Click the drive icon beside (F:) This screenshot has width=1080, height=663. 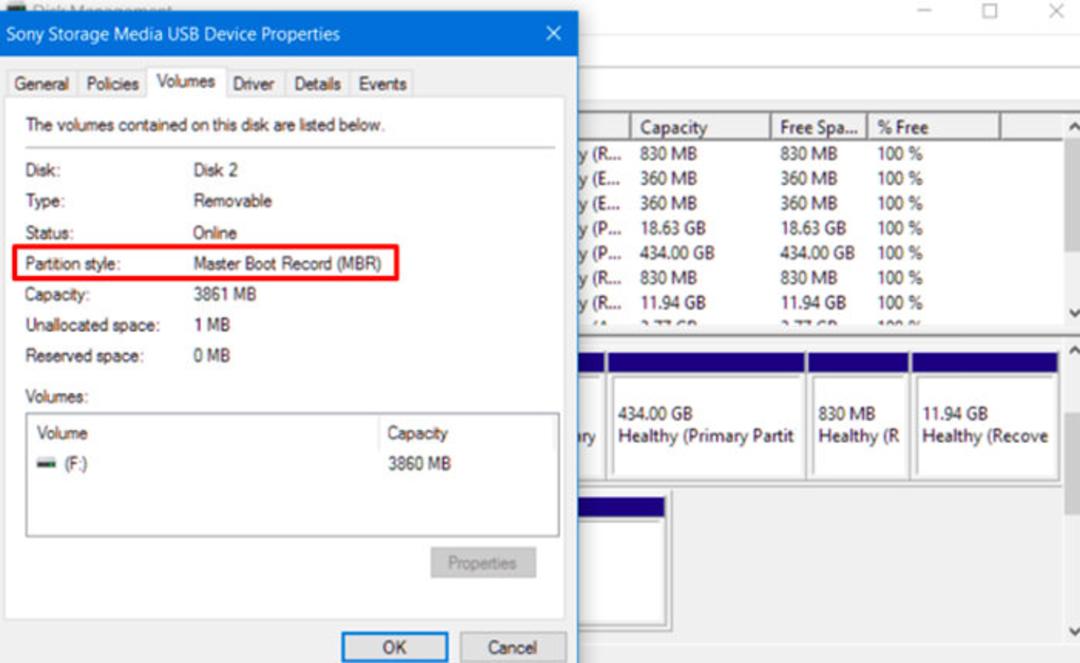point(46,463)
